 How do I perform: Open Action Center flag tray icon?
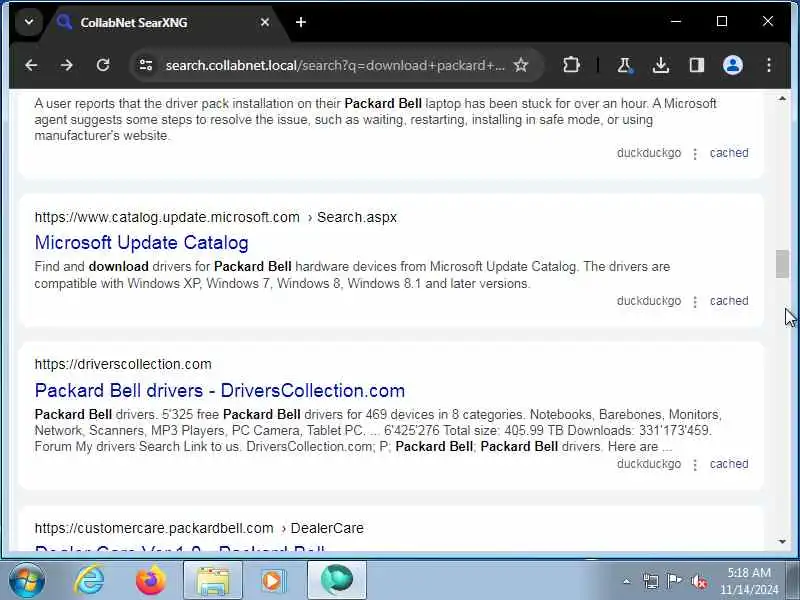pyautogui.click(x=674, y=581)
